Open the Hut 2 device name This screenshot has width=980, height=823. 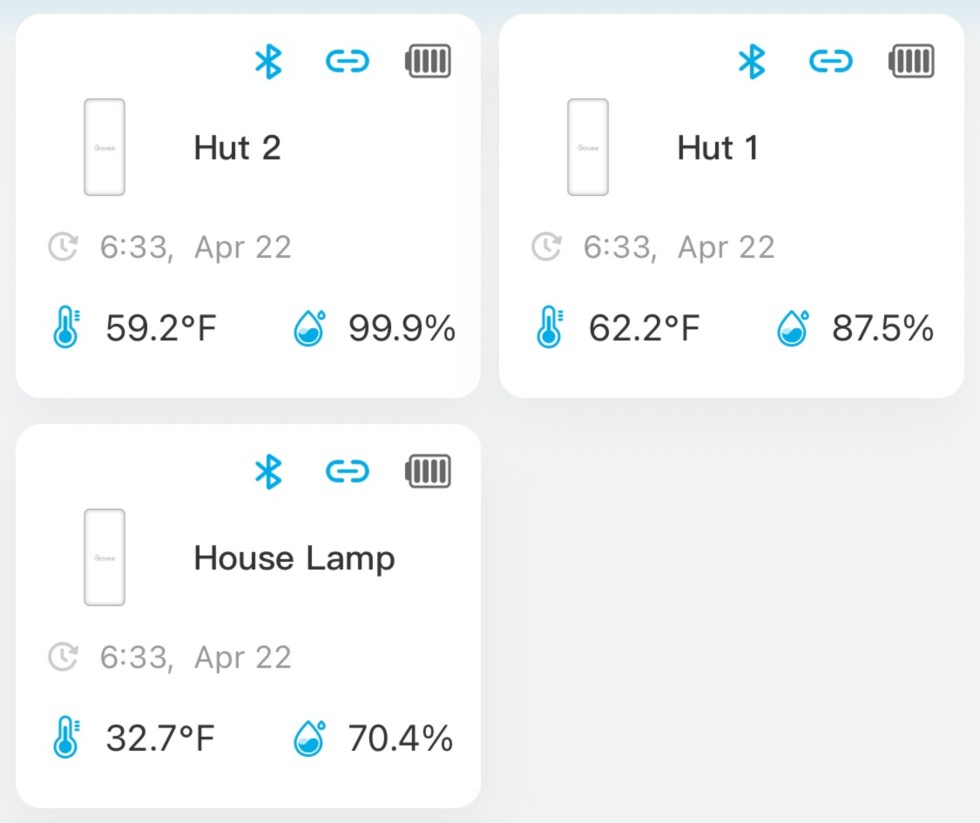pyautogui.click(x=237, y=148)
